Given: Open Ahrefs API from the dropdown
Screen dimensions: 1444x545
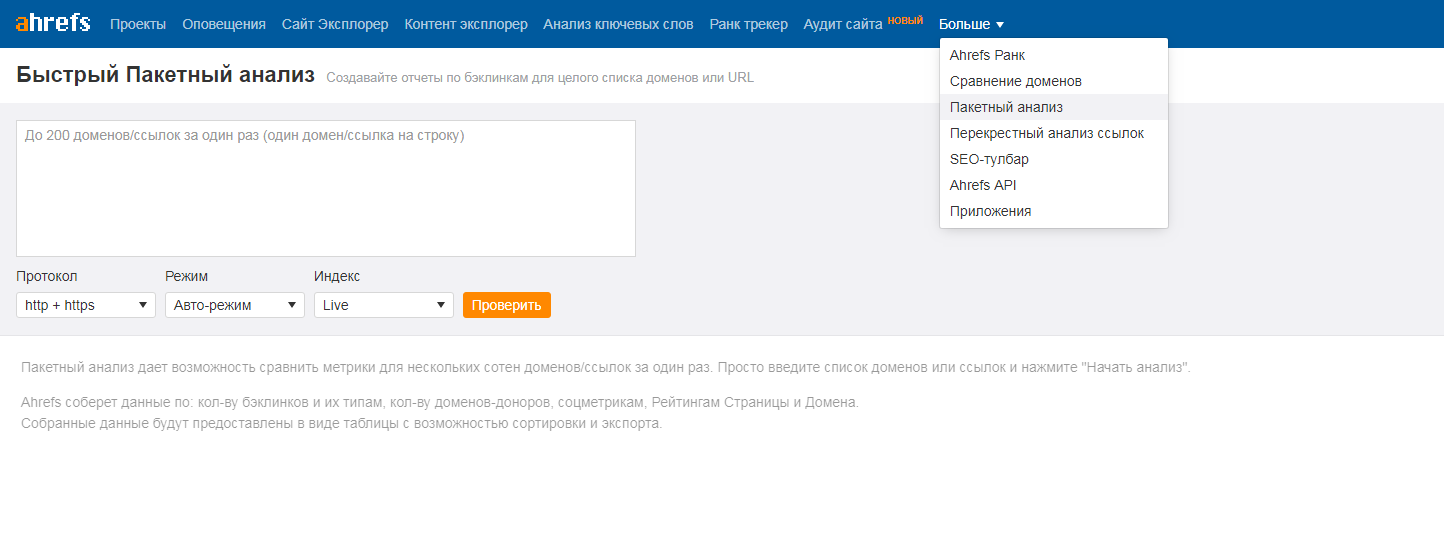Looking at the screenshot, I should click(1054, 185).
